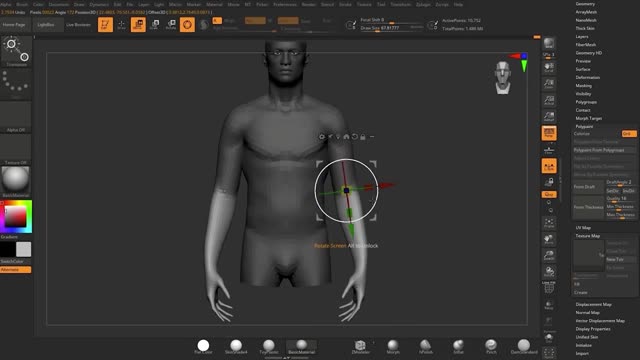Expand the Geometry HD section

point(589,53)
